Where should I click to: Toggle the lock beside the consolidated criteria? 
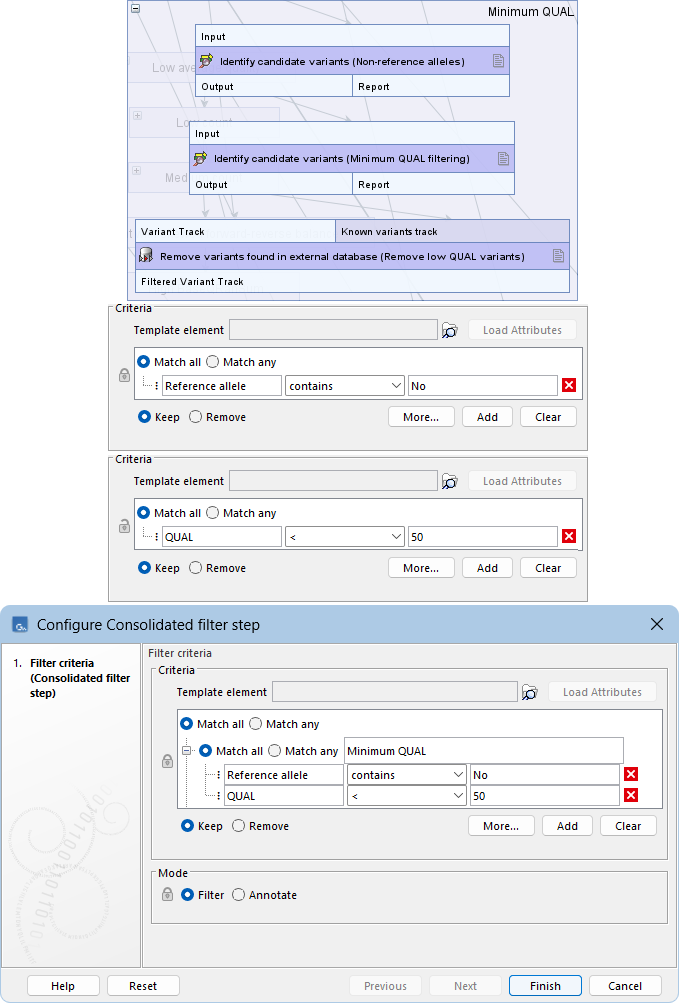(x=168, y=761)
